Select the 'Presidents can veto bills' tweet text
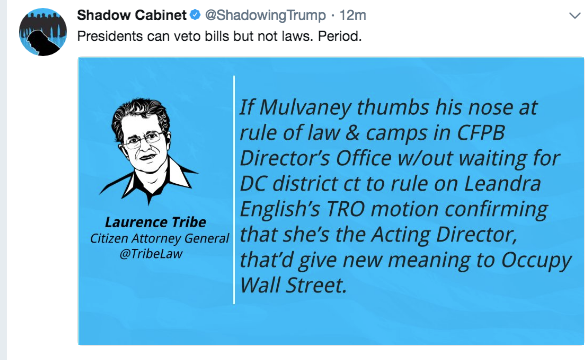Image resolution: width=588 pixels, height=360 pixels. (x=219, y=36)
